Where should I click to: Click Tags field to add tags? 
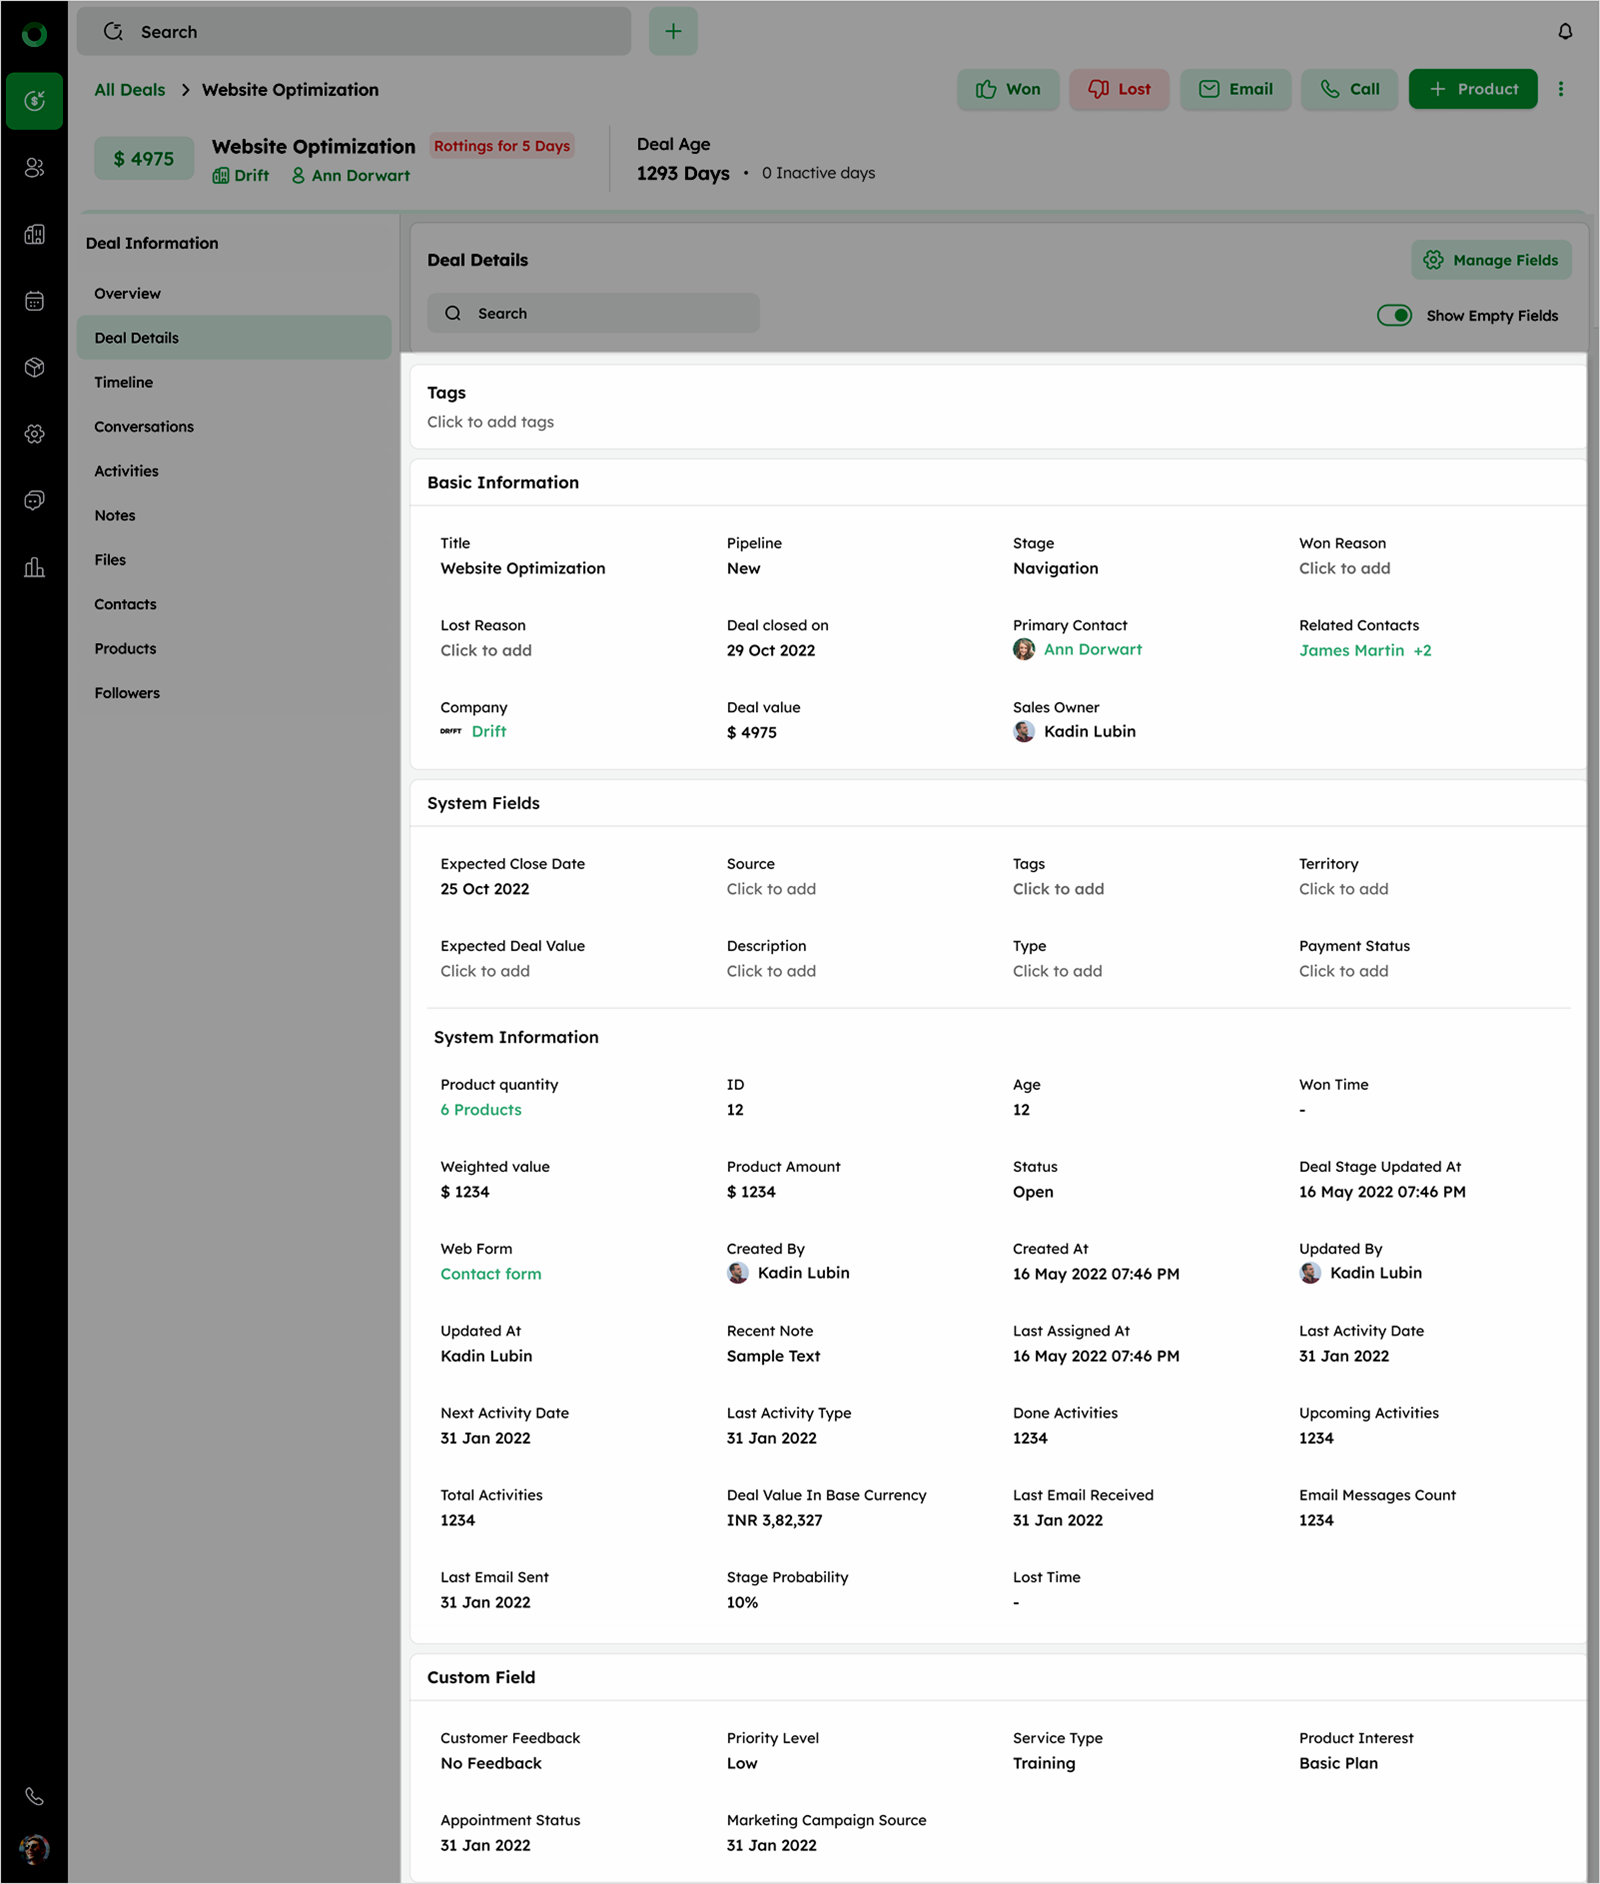[490, 422]
